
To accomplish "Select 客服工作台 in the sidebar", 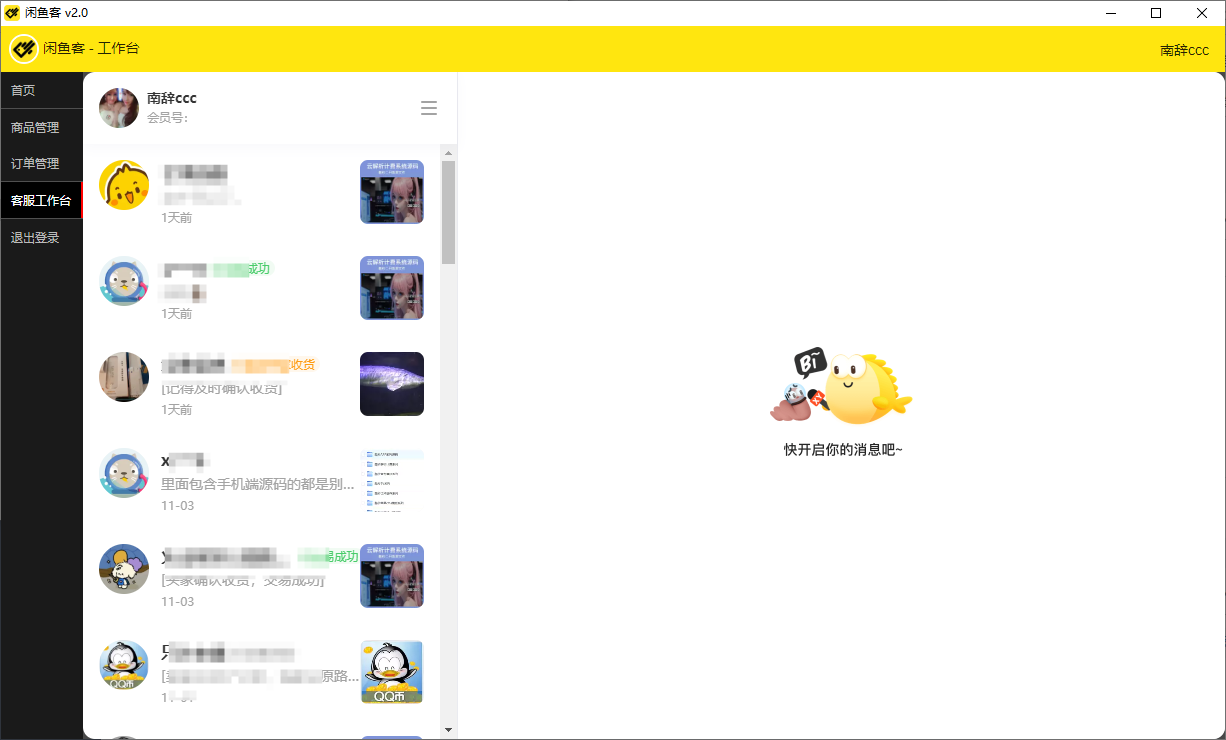I will pos(41,201).
